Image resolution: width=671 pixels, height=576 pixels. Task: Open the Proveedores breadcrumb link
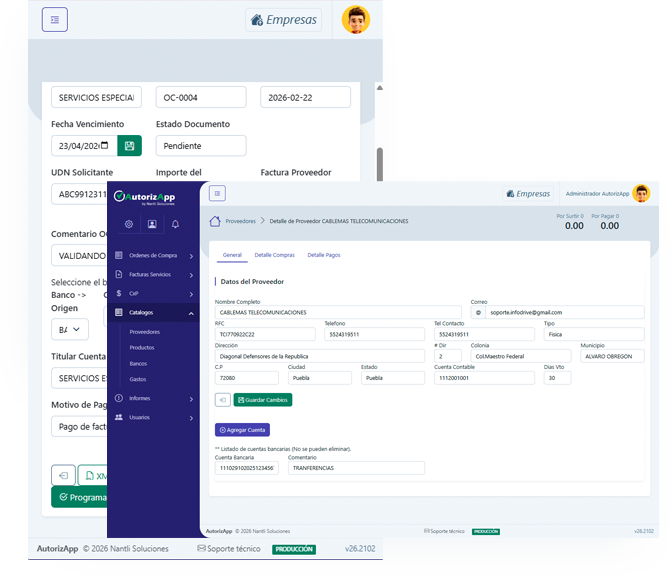pyautogui.click(x=240, y=221)
